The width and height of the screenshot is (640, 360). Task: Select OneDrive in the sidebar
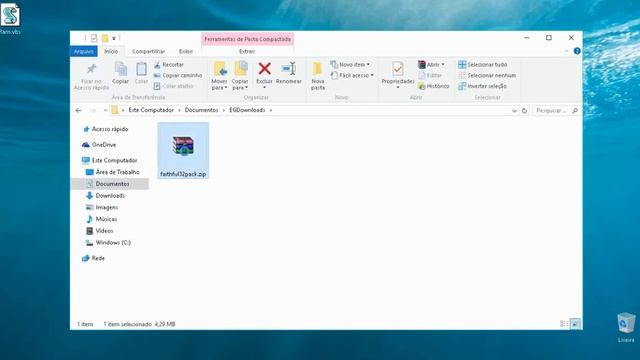[x=99, y=144]
